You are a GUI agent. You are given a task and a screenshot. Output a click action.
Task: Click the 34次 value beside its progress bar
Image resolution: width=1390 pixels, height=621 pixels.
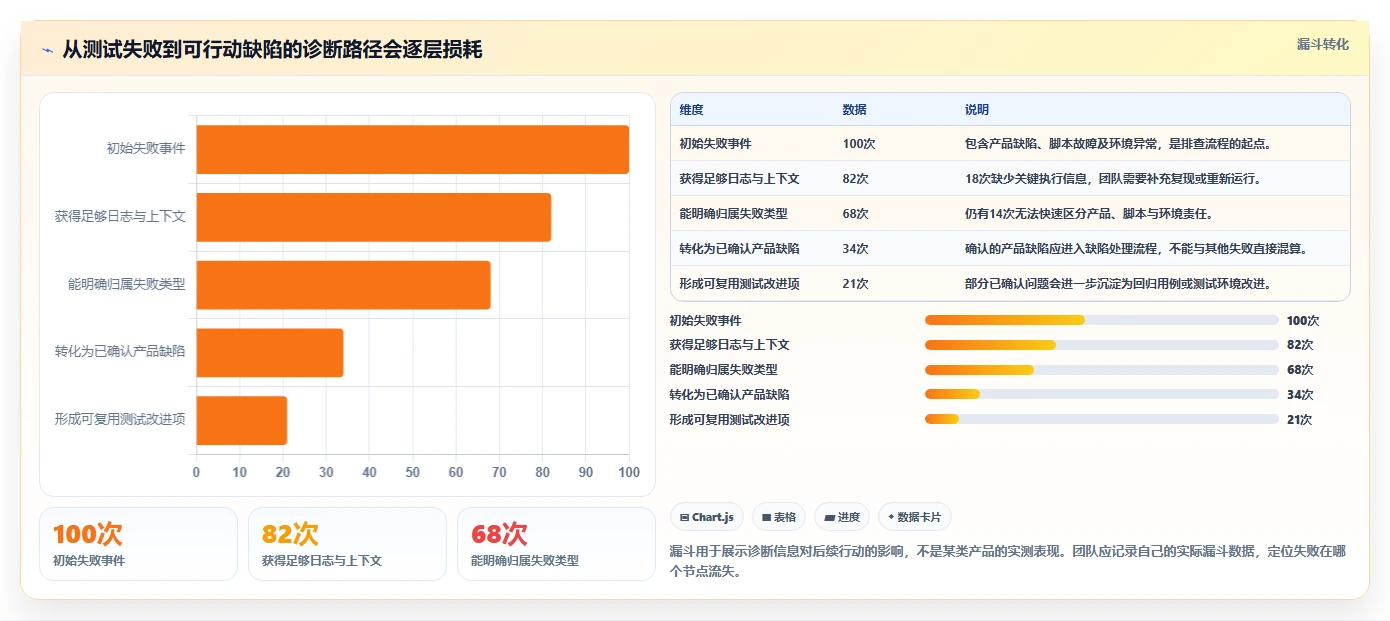1300,395
